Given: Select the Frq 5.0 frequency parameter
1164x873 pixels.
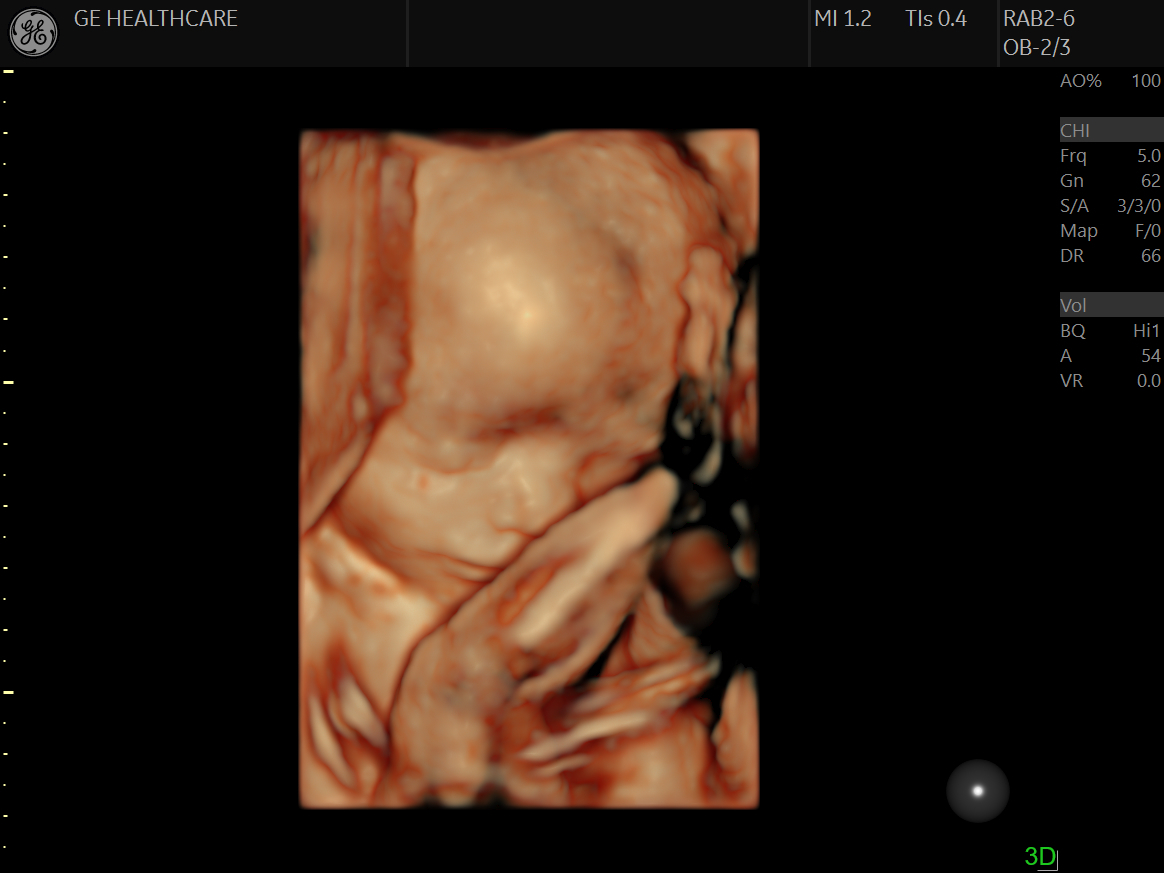Looking at the screenshot, I should click(x=1110, y=156).
